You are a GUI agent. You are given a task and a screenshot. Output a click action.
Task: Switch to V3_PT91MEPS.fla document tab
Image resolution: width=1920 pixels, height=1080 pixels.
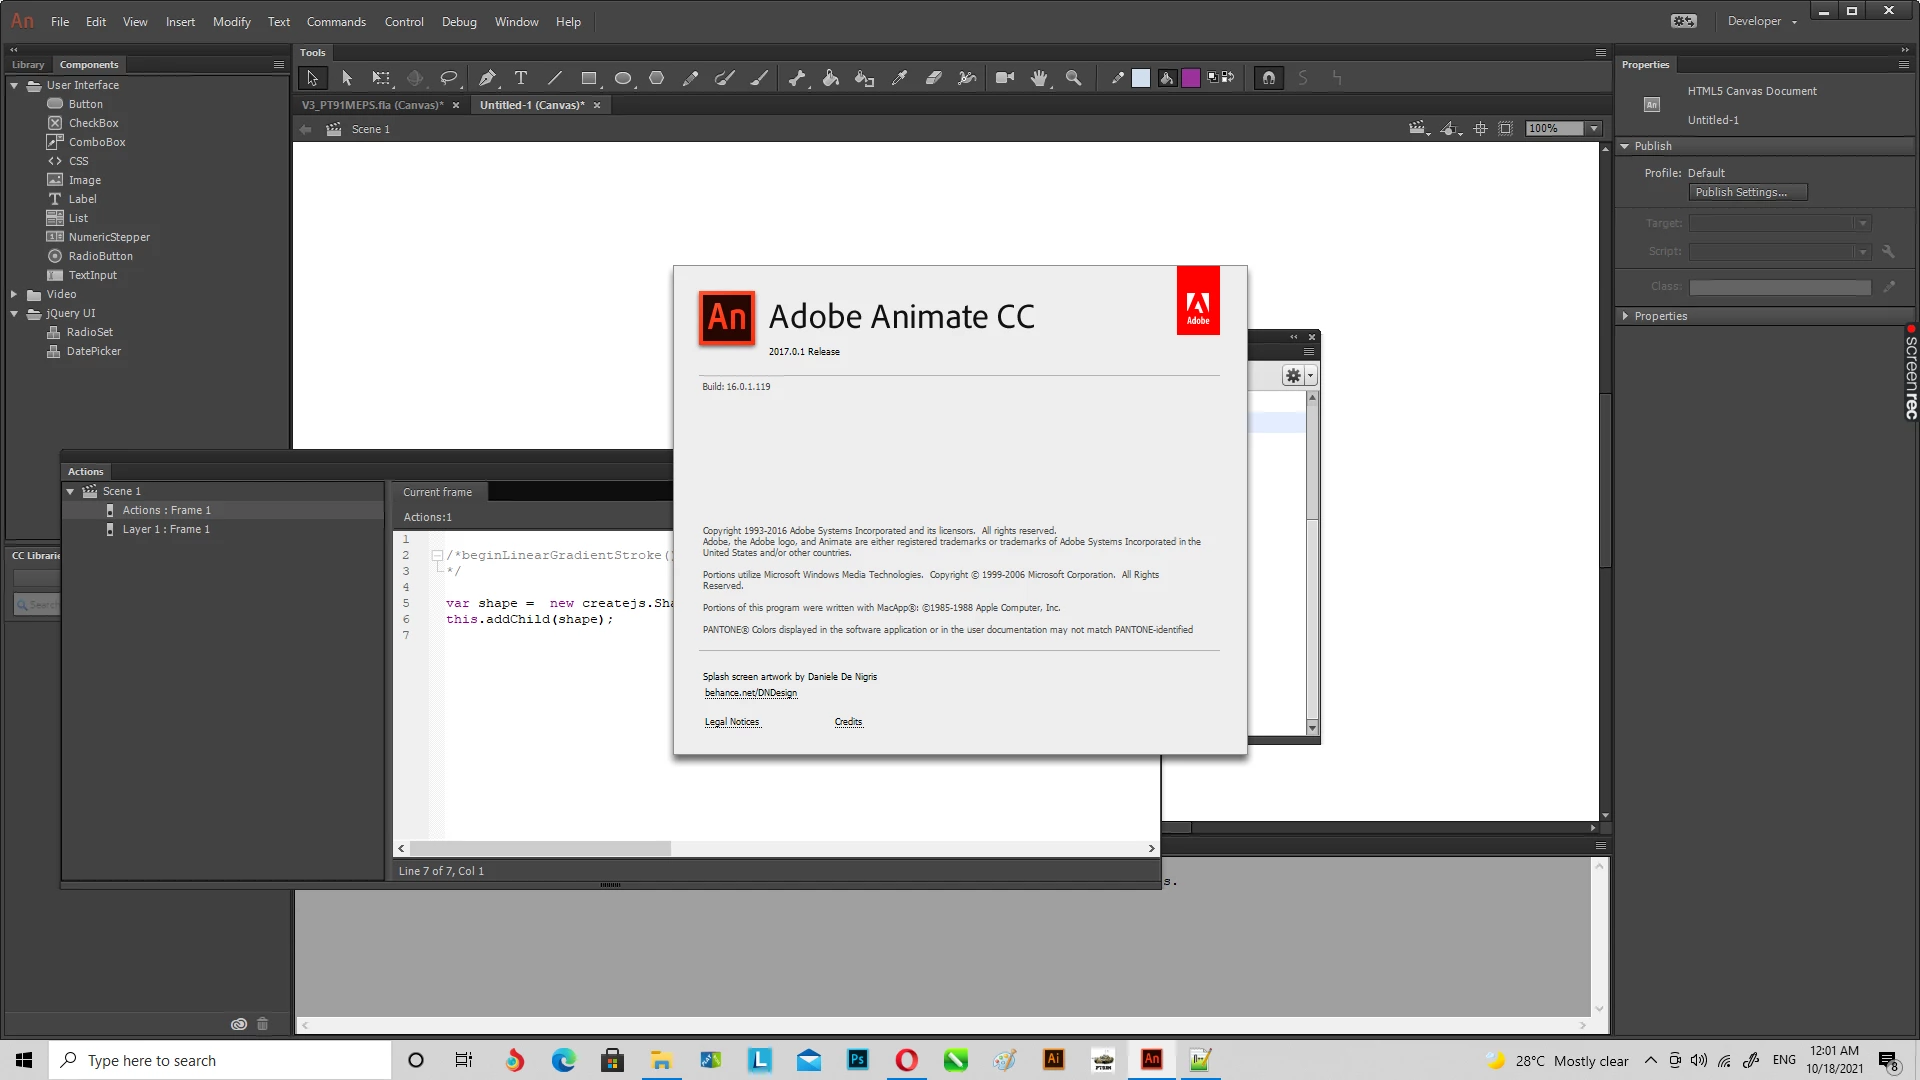point(372,105)
